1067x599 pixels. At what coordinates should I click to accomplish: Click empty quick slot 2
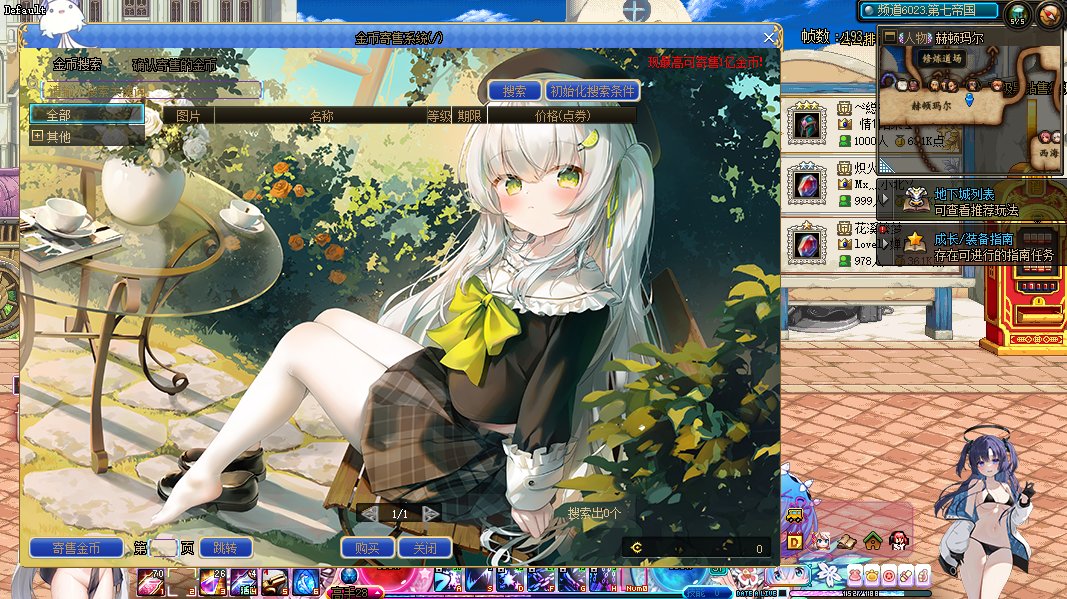tap(182, 582)
